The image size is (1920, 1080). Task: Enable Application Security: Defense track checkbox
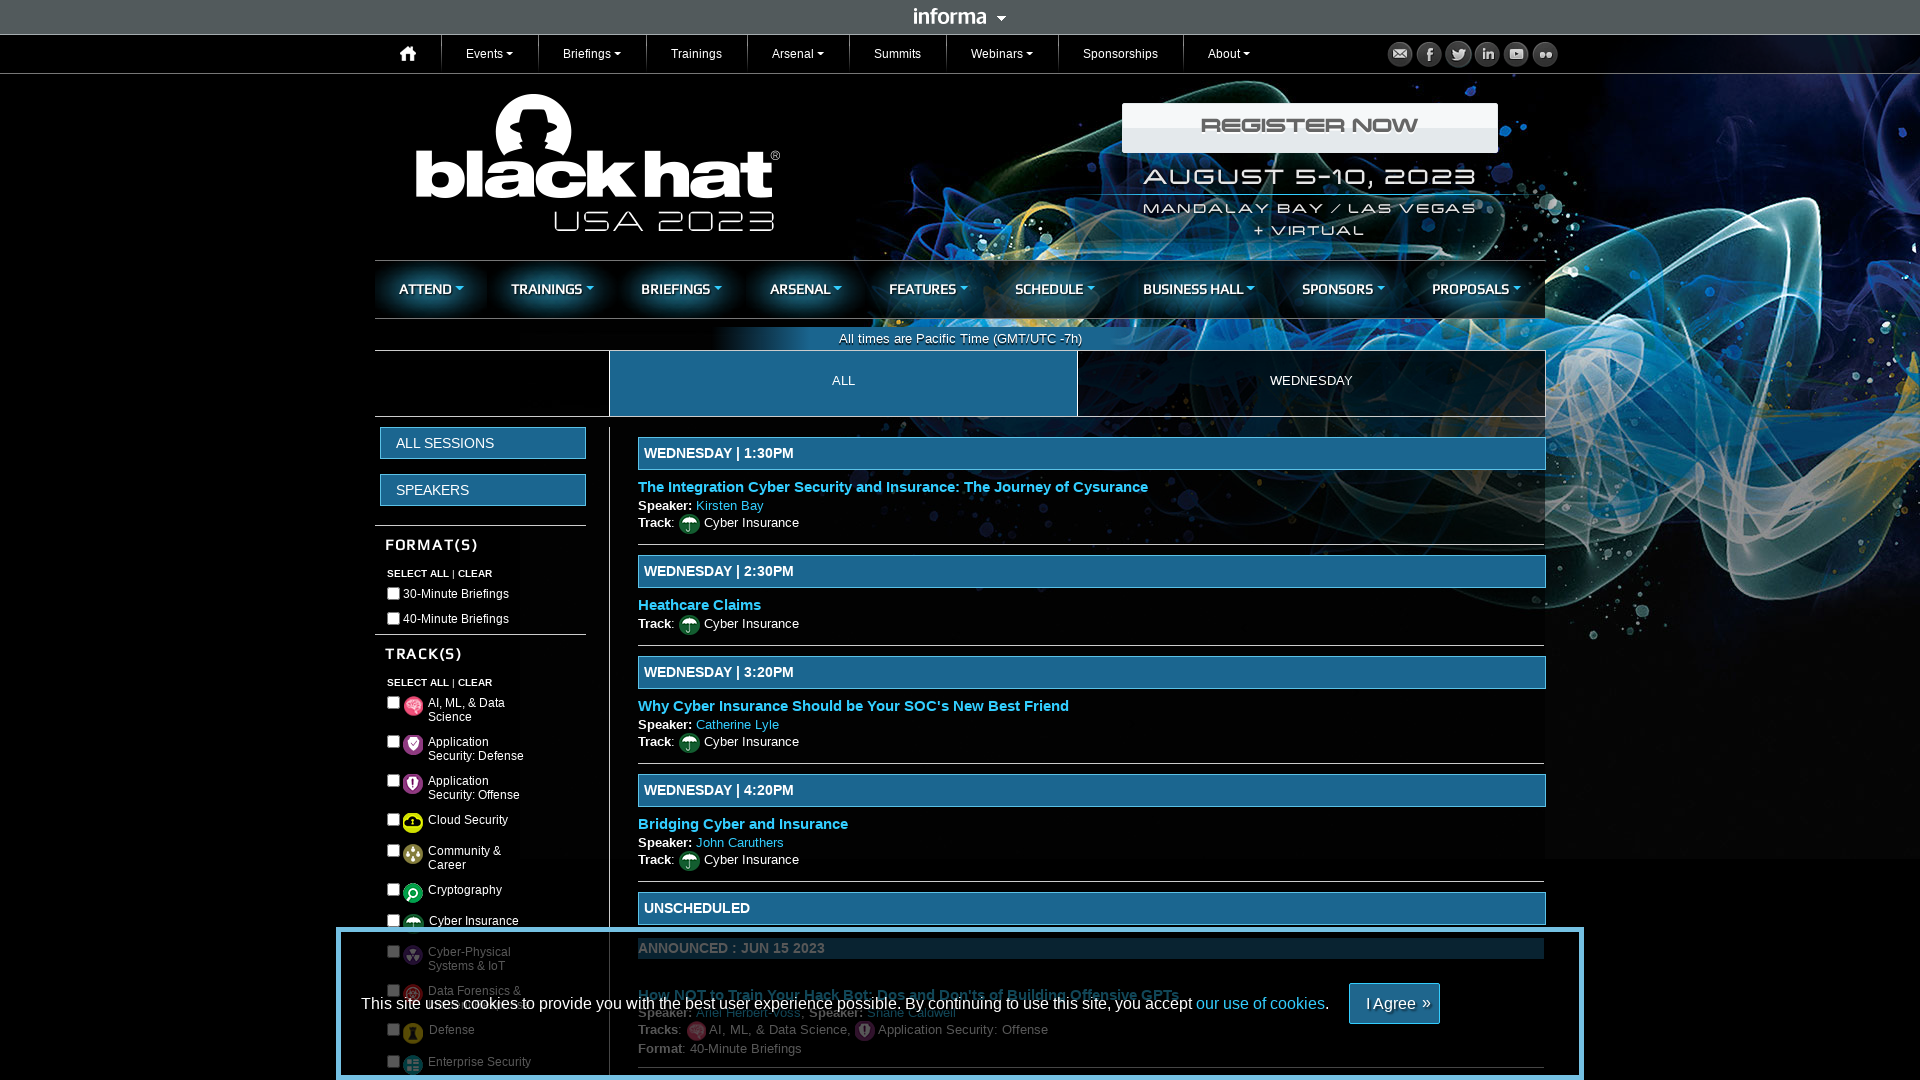point(393,742)
